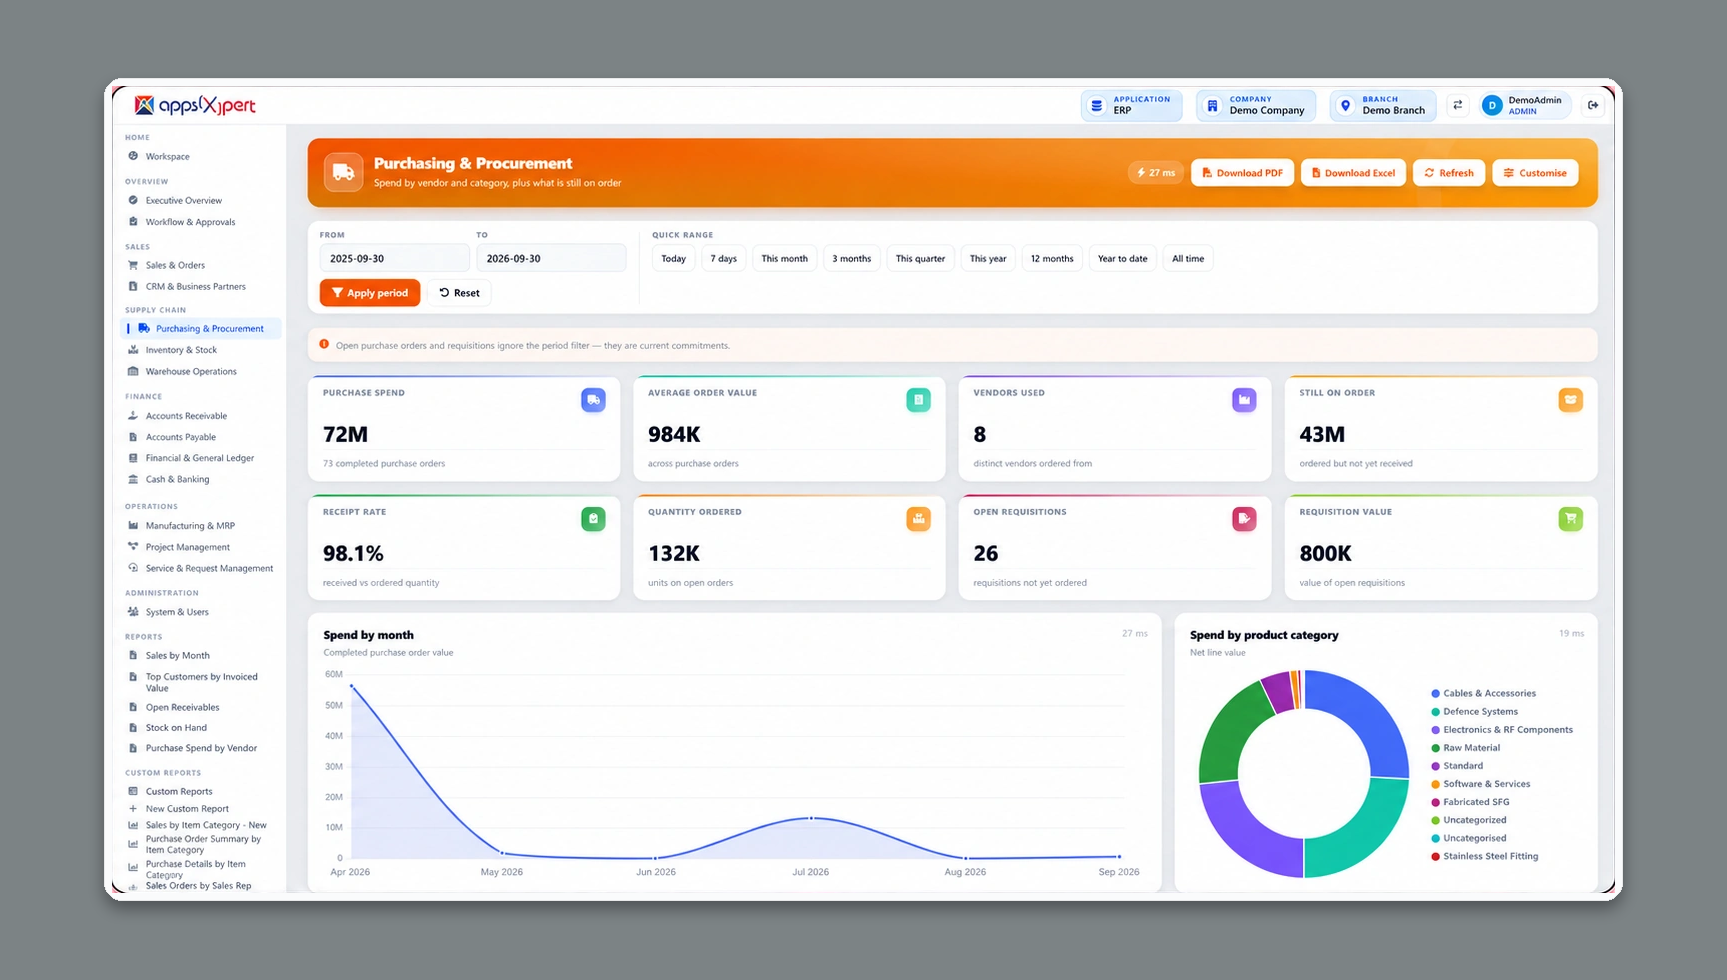Open Executive Overview in sidebar
The image size is (1727, 980).
coord(200,201)
